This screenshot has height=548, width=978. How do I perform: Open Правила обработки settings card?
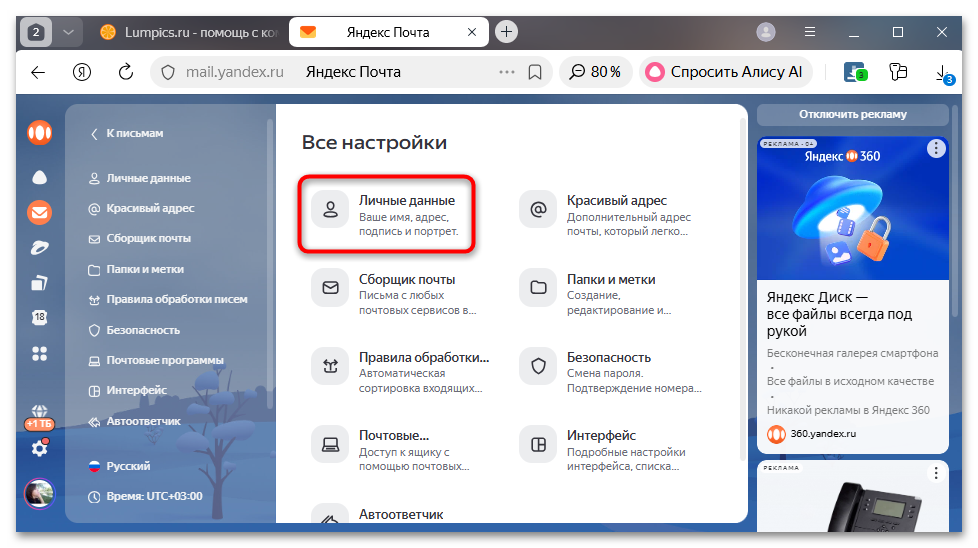[x=400, y=372]
